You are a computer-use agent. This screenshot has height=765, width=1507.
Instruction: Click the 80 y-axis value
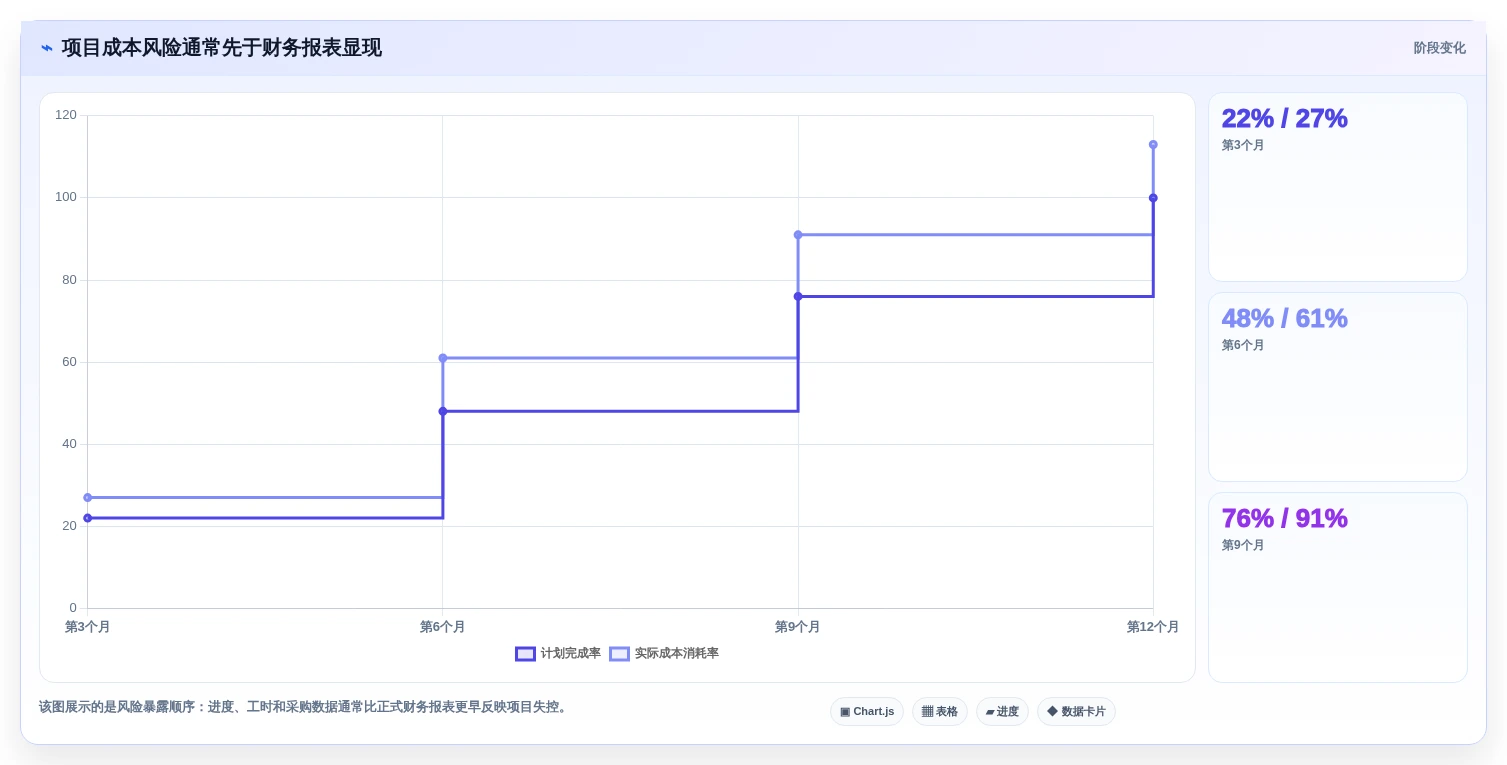69,280
